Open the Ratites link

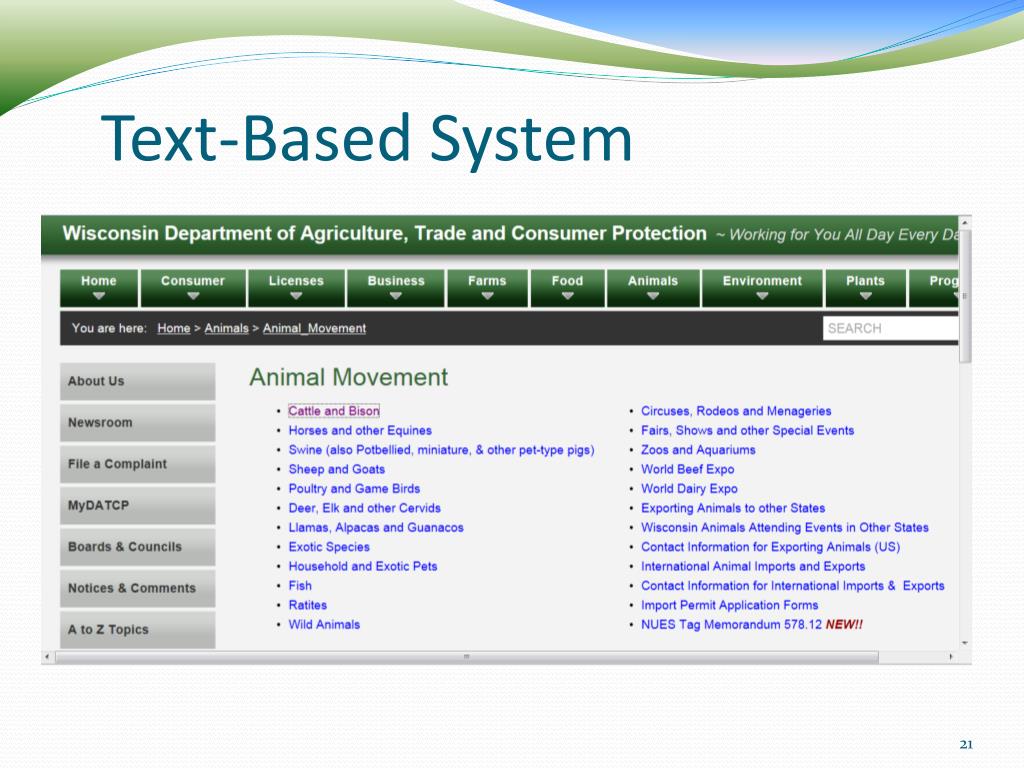click(x=308, y=605)
